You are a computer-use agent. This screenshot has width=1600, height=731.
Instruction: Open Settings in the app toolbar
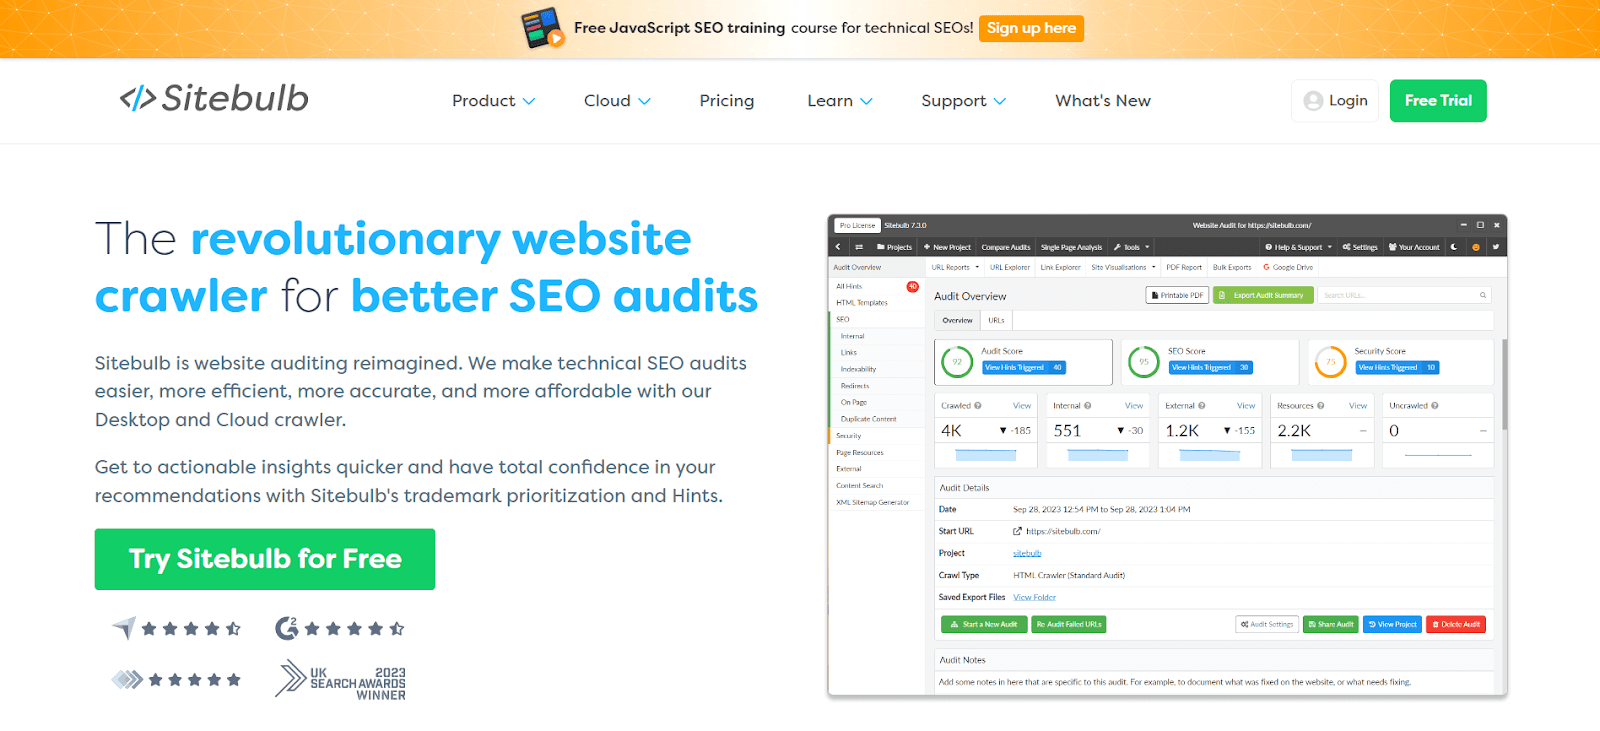pos(1360,247)
